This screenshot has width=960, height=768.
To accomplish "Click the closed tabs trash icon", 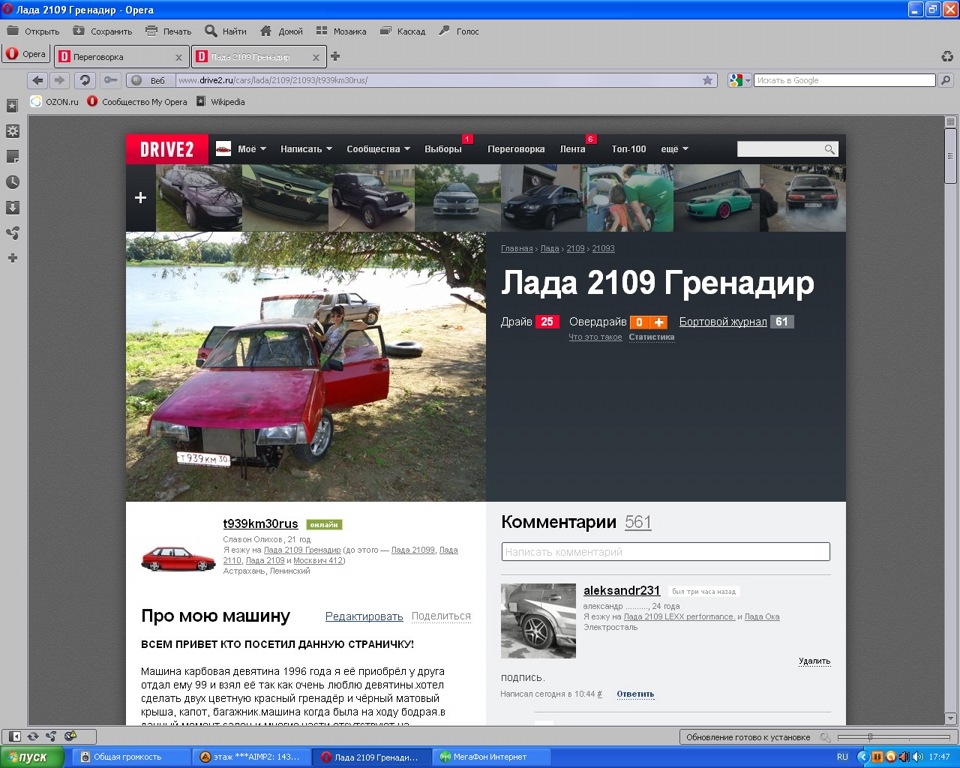I will [947, 56].
